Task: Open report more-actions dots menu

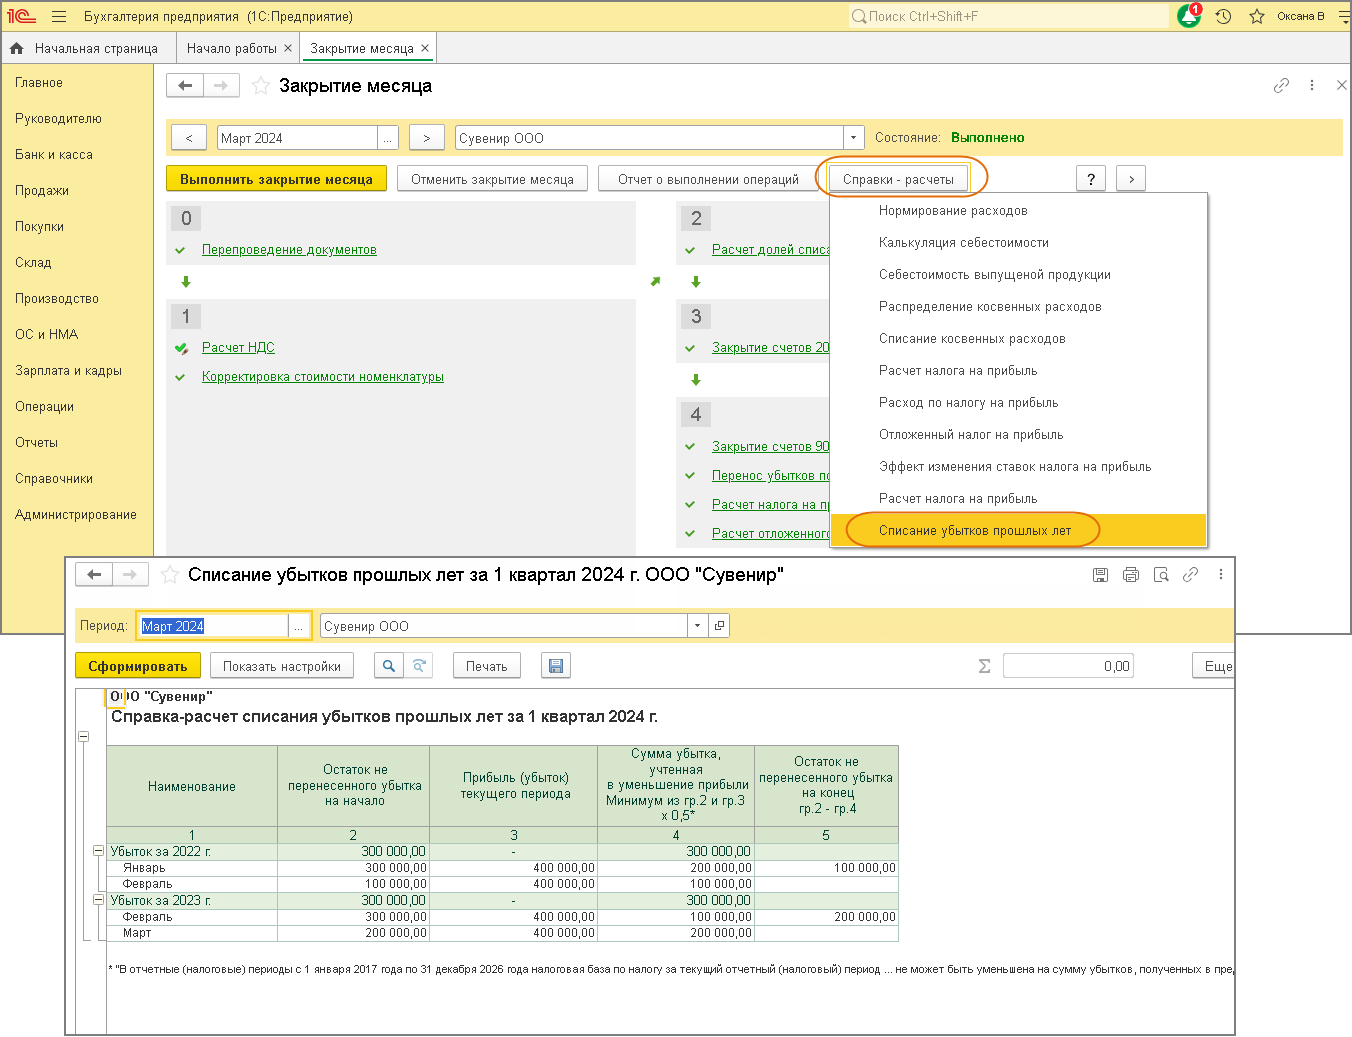Action: click(x=1221, y=575)
